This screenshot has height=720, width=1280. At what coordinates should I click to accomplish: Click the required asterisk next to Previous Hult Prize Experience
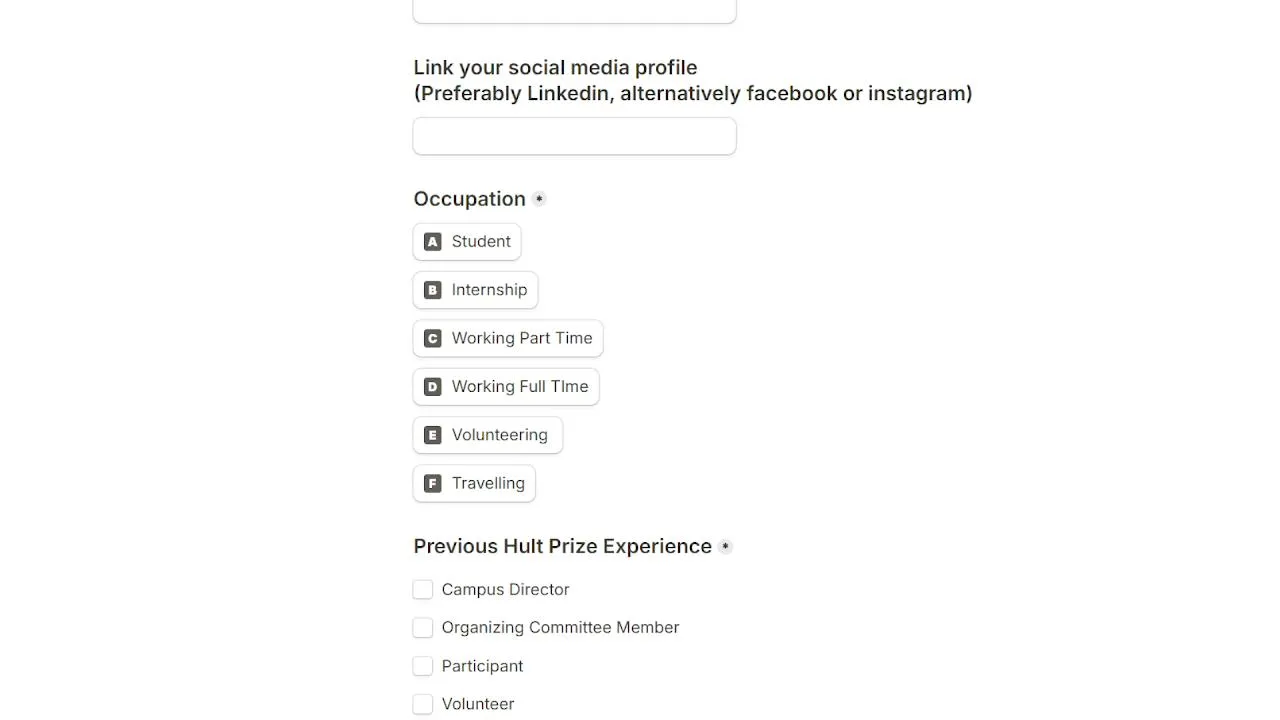(725, 546)
